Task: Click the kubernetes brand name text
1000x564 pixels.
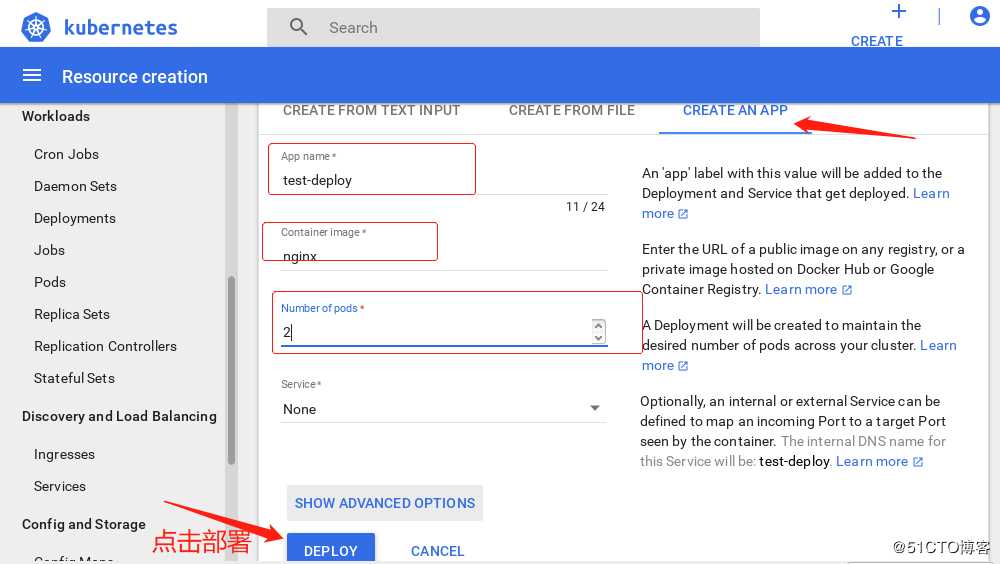Action: (121, 27)
